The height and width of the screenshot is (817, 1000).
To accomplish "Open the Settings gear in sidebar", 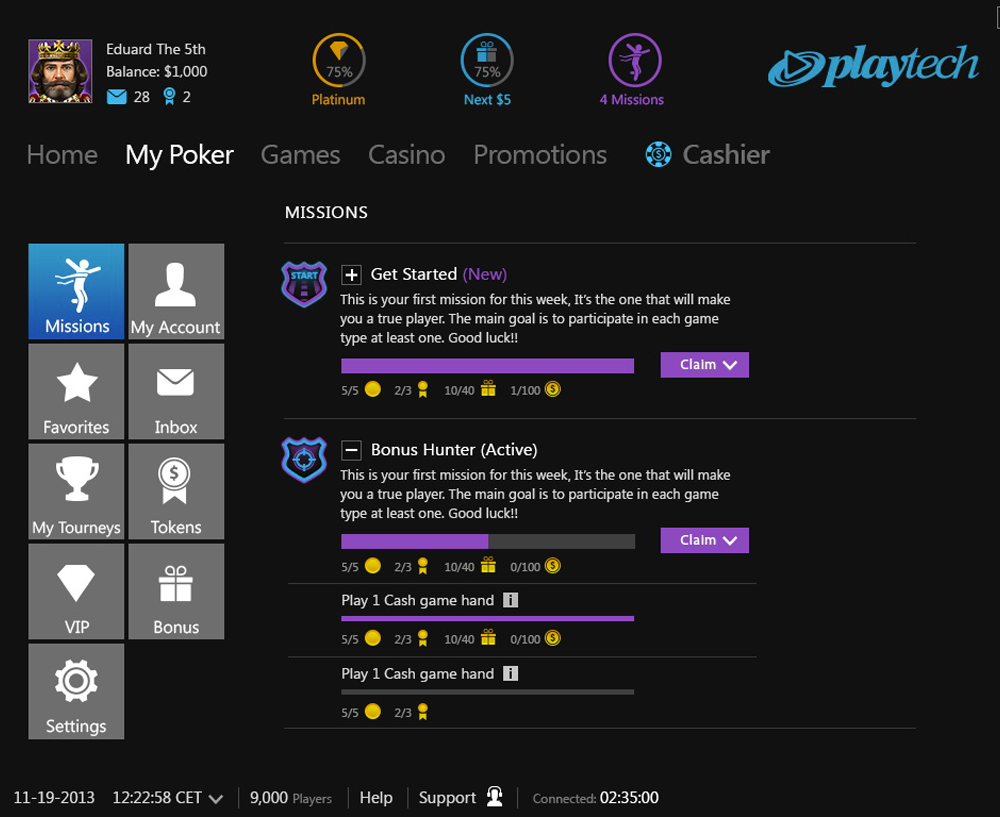I will 76,691.
